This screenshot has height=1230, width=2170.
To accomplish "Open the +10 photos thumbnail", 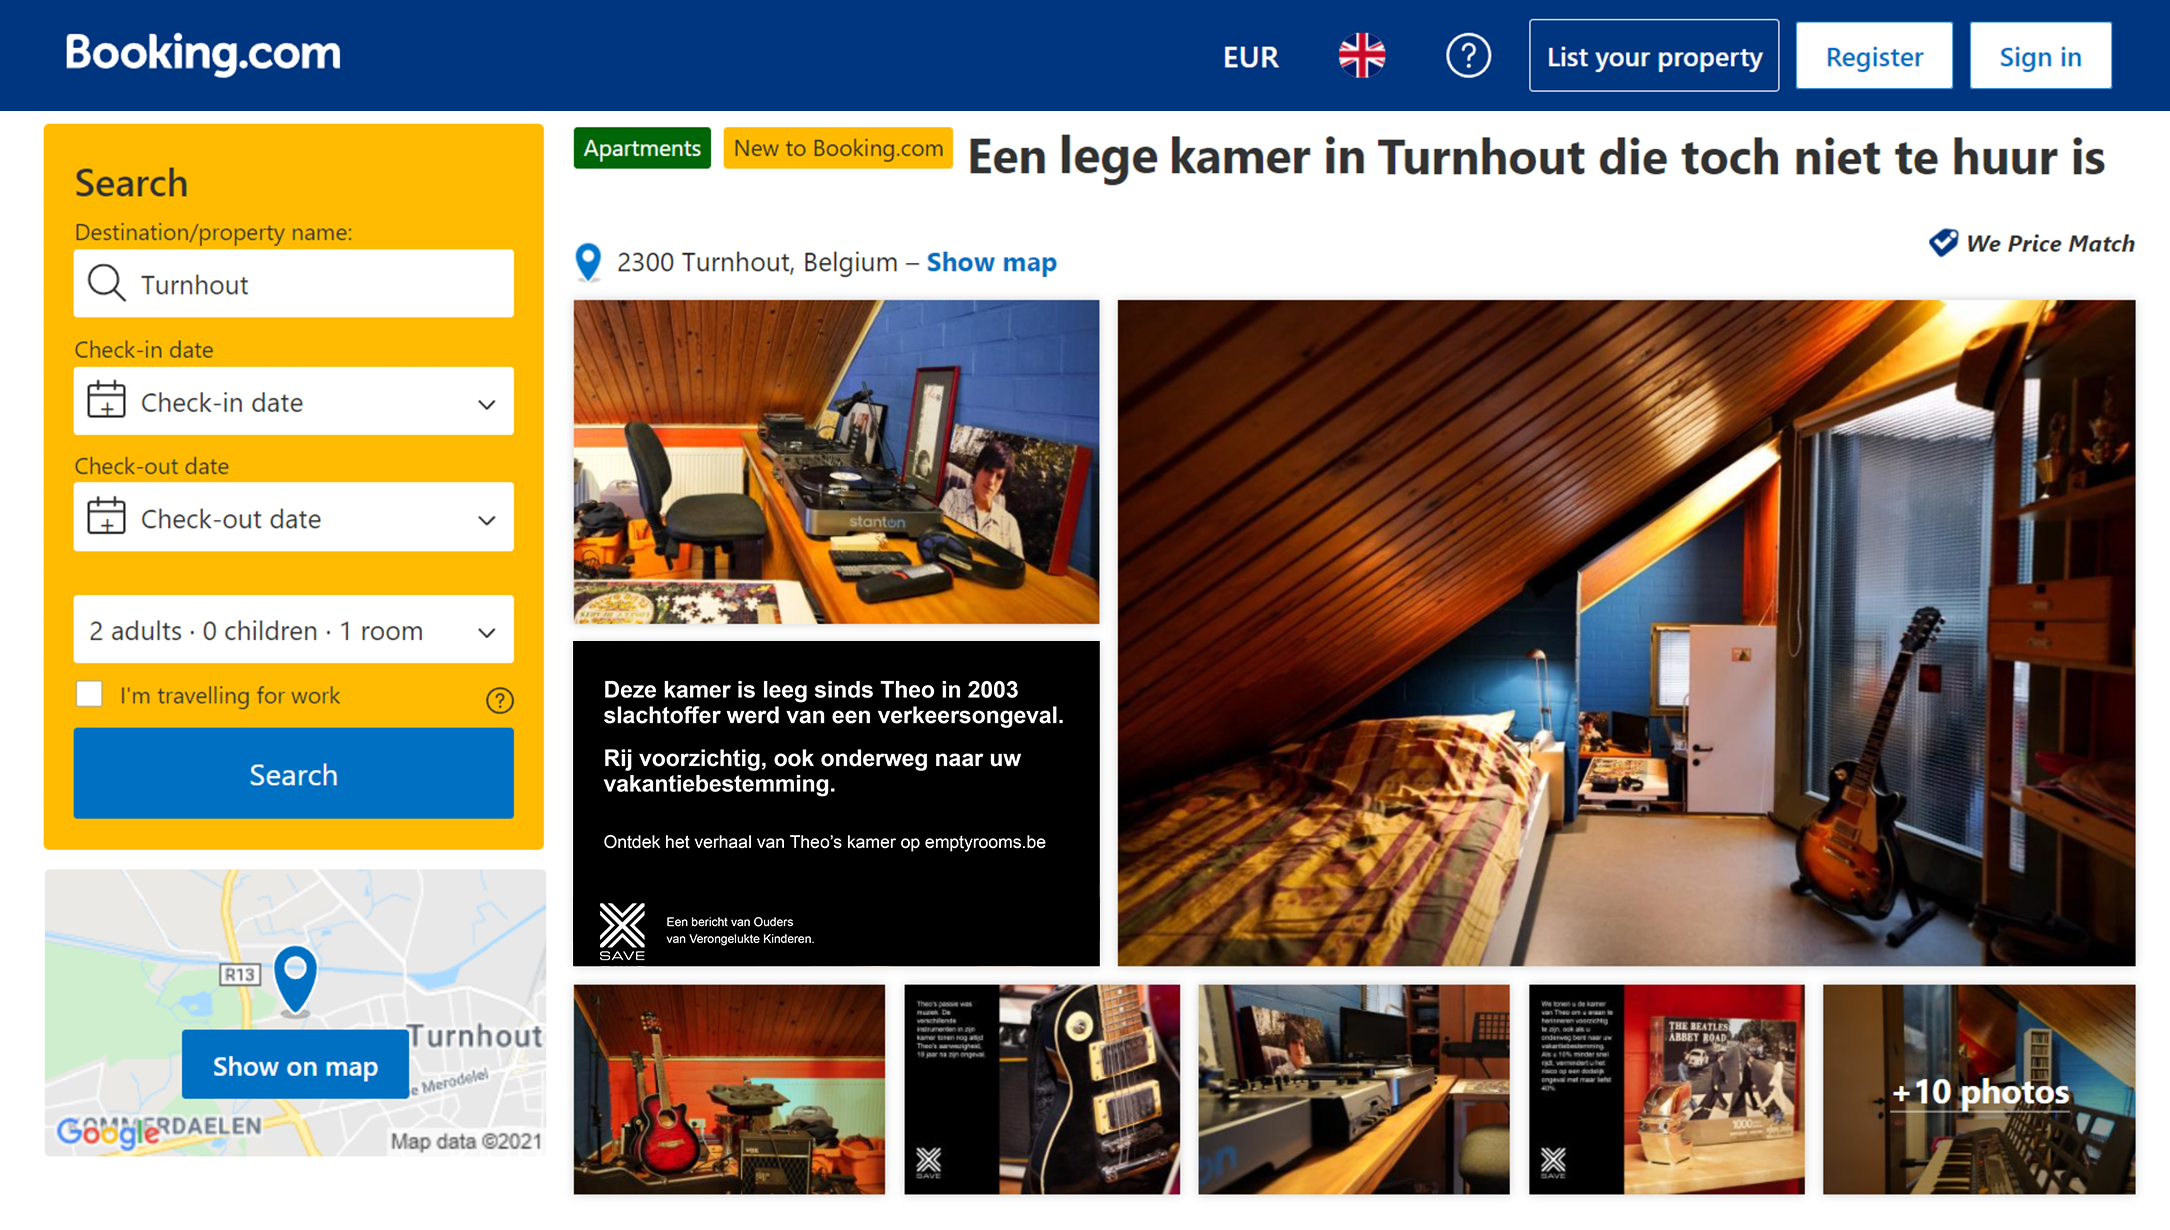I will point(1979,1089).
